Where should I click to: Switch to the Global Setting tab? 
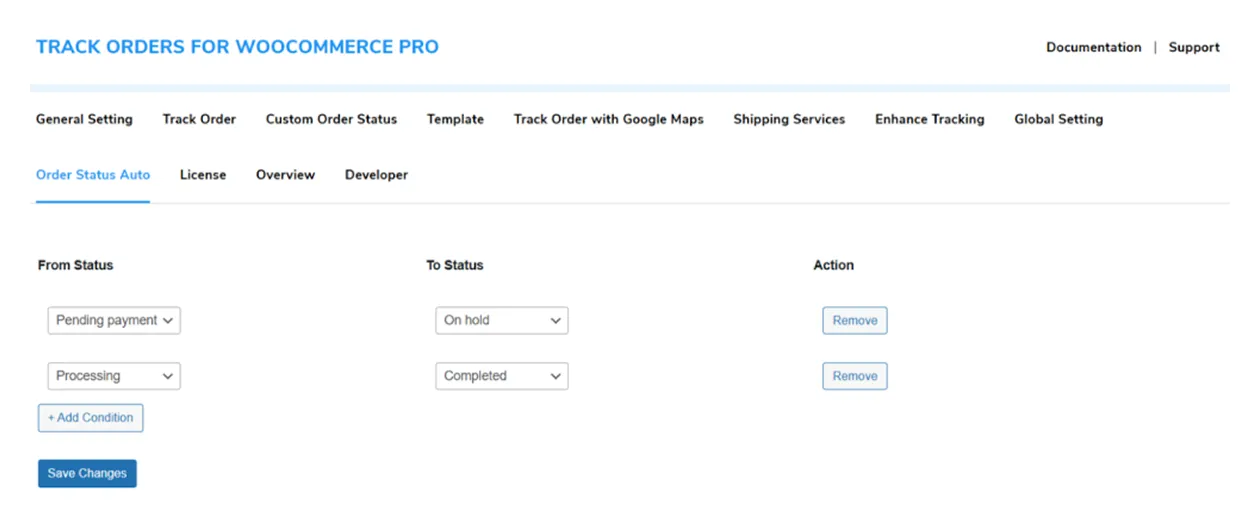(x=1059, y=119)
